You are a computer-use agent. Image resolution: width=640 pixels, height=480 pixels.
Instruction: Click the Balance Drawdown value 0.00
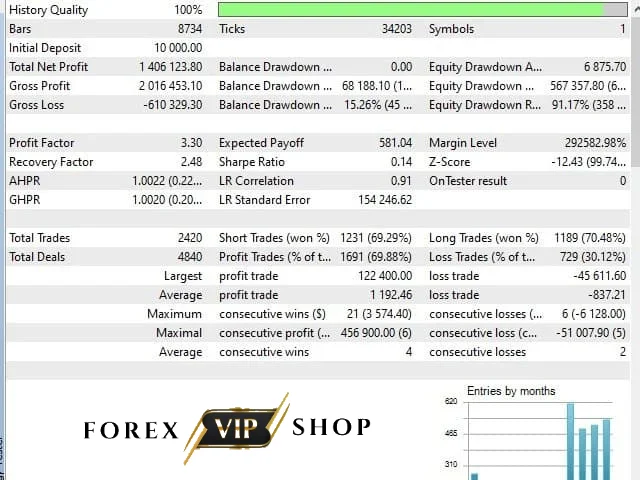[401, 67]
